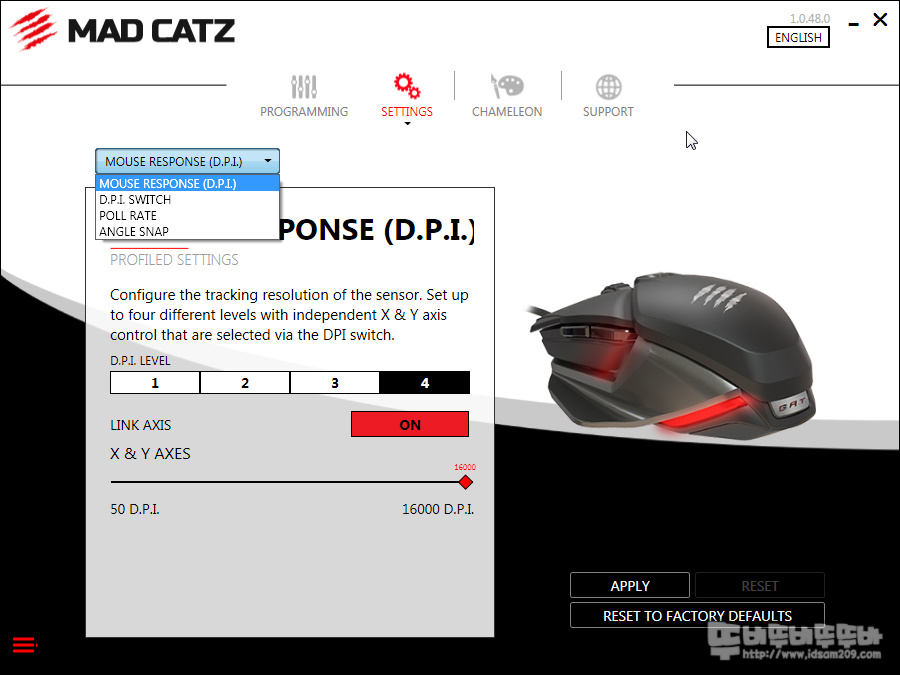Screen dimensions: 900x675
Task: Collapse the Mouse Response (D.P.I.) dropdown
Action: tap(188, 161)
